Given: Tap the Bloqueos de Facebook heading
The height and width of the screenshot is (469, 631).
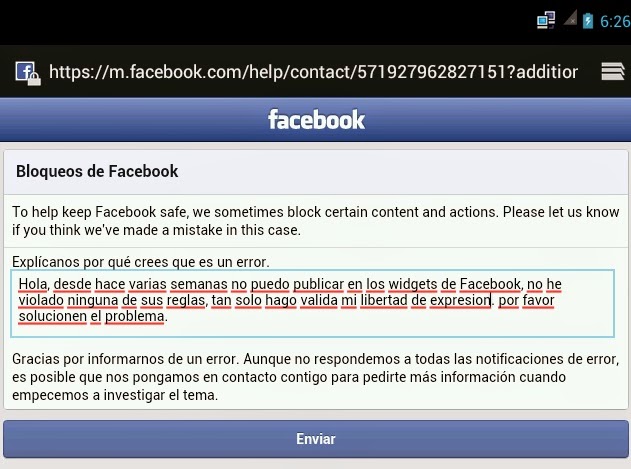Looking at the screenshot, I should [x=97, y=171].
